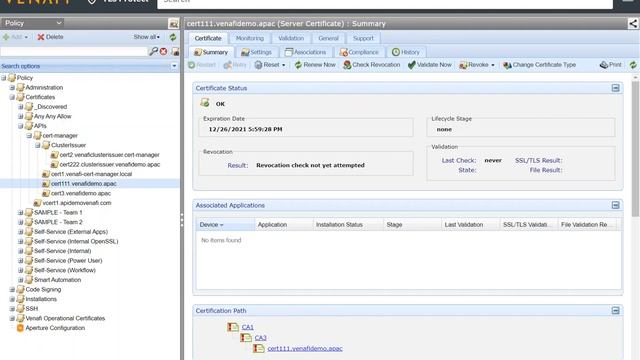Collapse the ClusterIssuer folder
The image size is (640, 360).
[x=38, y=146]
